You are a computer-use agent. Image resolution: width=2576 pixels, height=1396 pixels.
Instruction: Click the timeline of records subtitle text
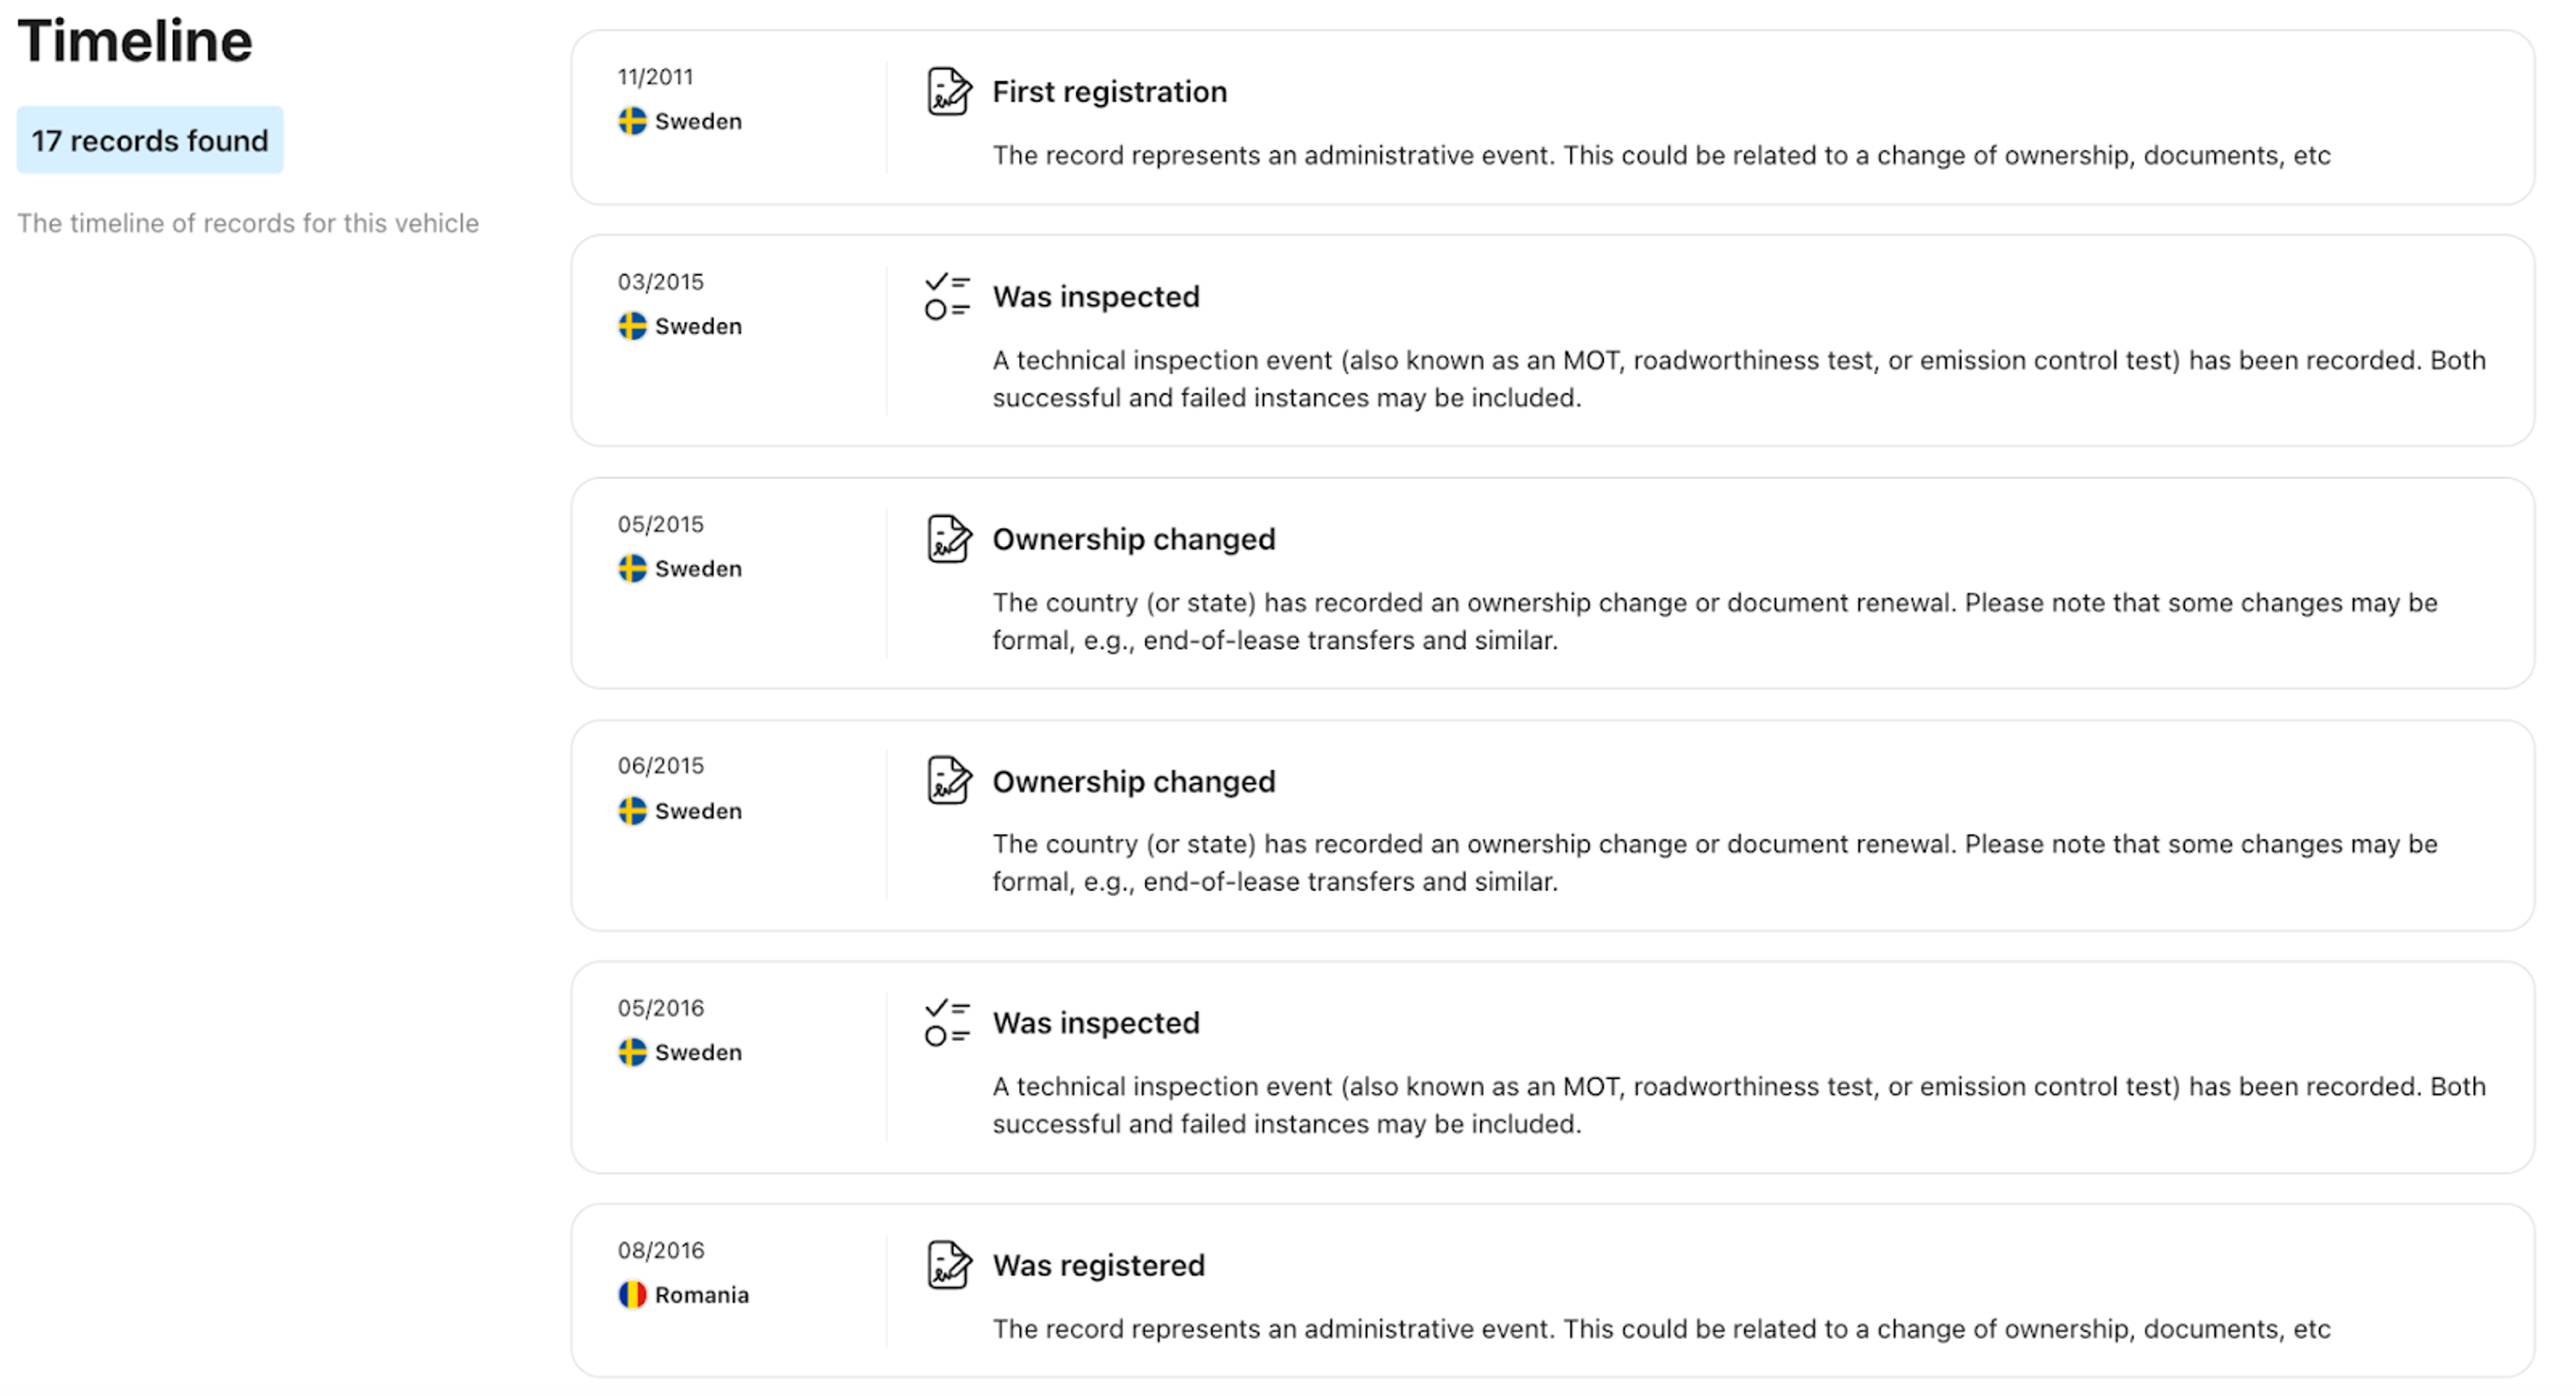(x=248, y=223)
